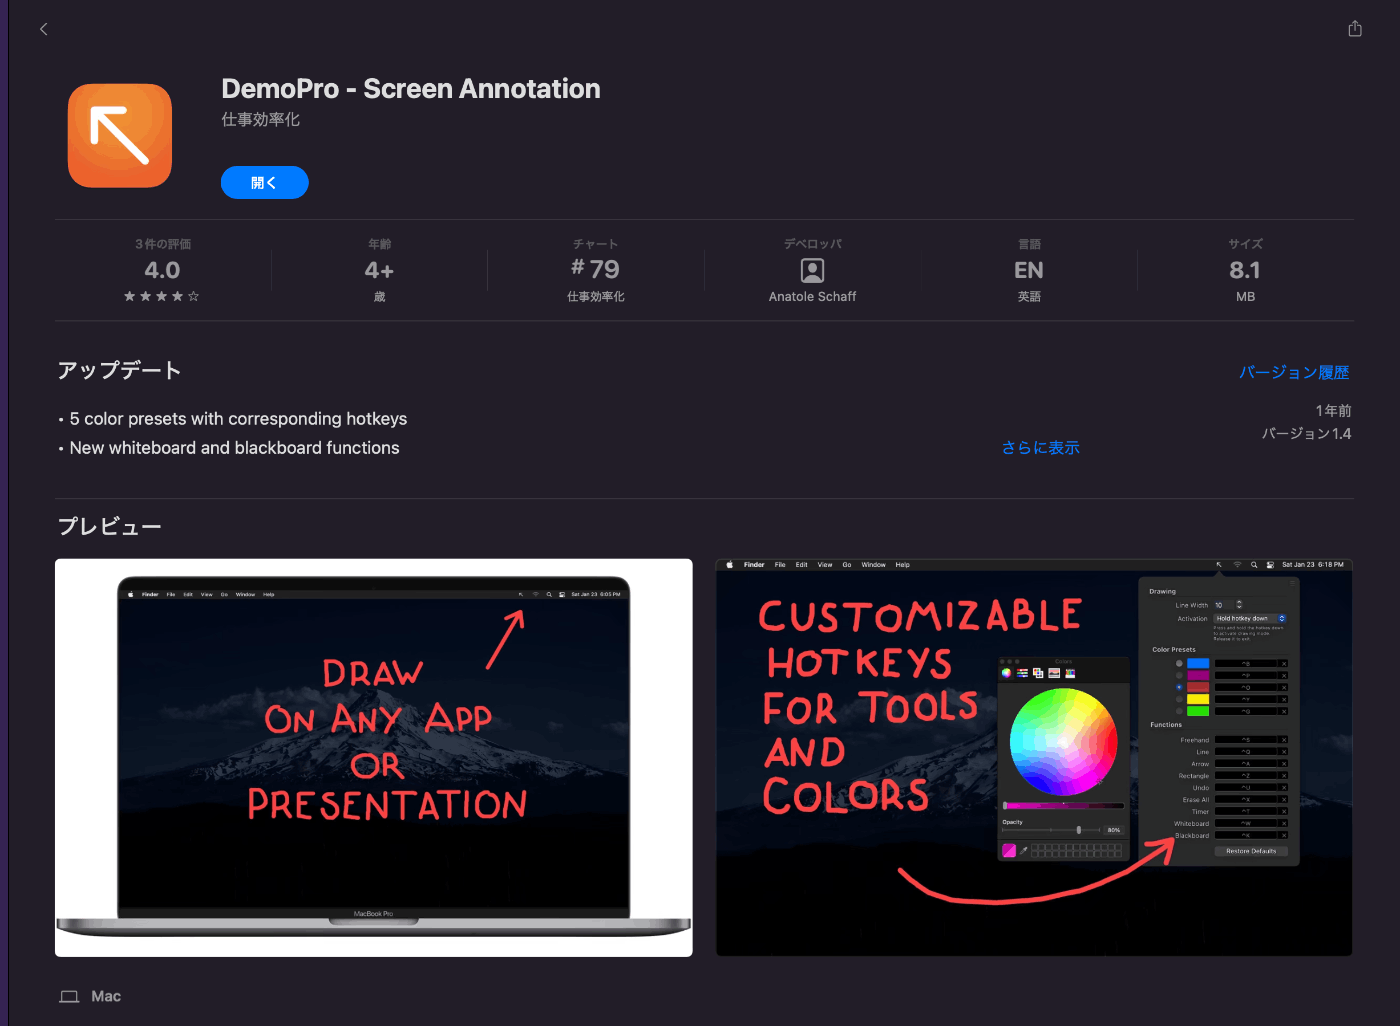The width and height of the screenshot is (1400, 1026).
Task: Click the バージョン1.4 version label
Action: (x=1306, y=434)
